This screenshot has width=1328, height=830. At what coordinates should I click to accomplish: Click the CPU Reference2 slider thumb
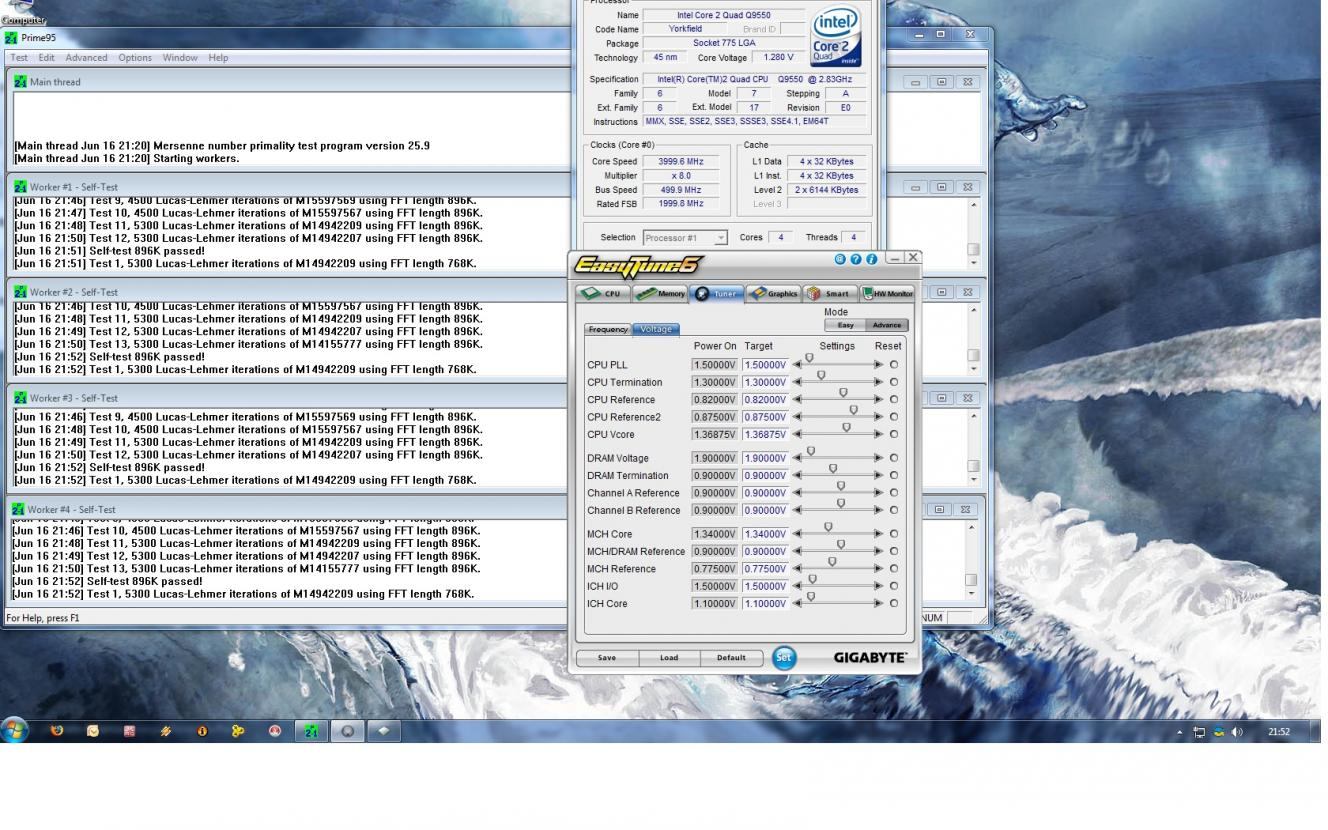[x=853, y=410]
